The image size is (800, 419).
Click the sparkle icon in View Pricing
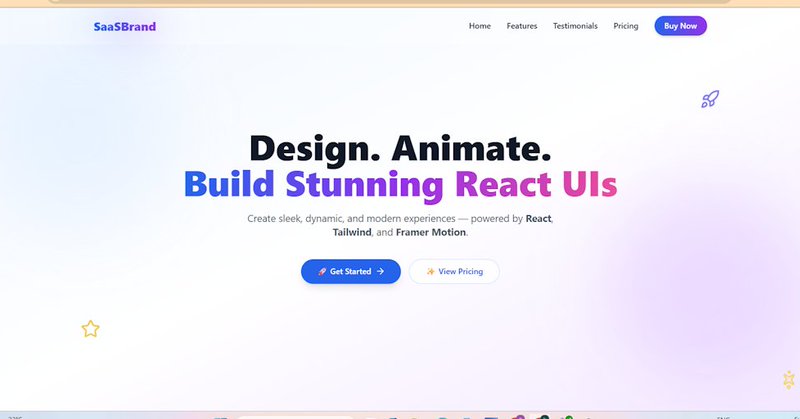tap(431, 272)
